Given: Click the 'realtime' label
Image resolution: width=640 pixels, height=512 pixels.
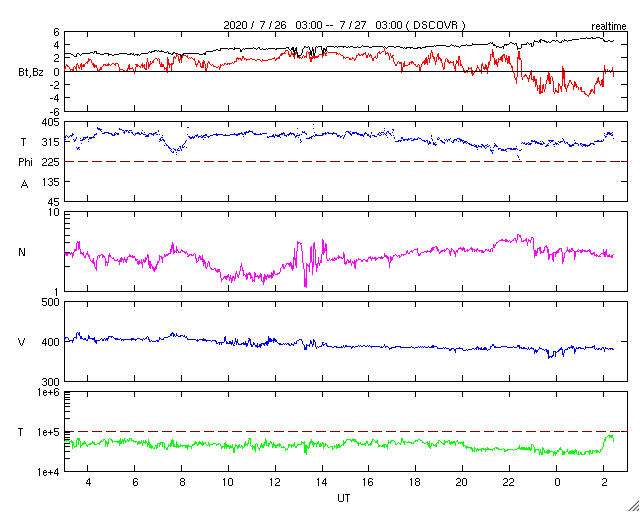Looking at the screenshot, I should 609,27.
